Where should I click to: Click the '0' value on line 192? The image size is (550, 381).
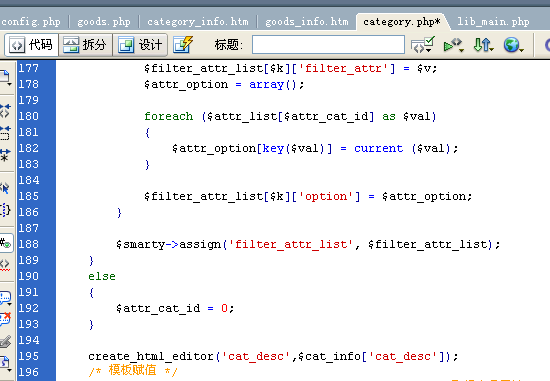coord(224,308)
